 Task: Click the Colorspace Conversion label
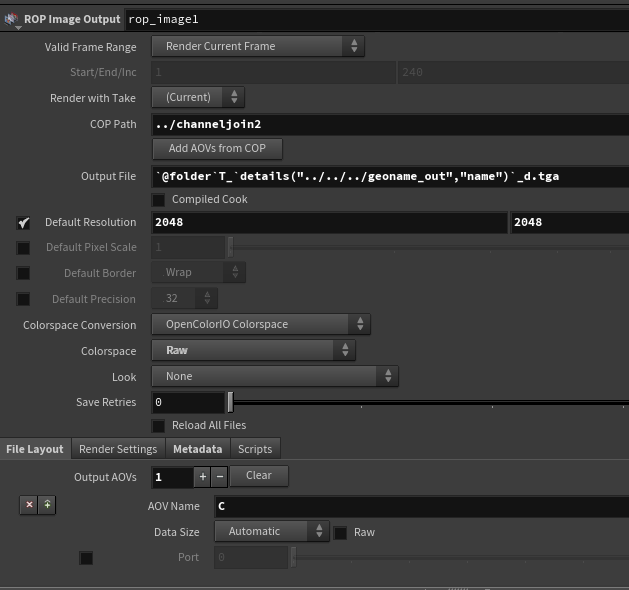point(79,325)
